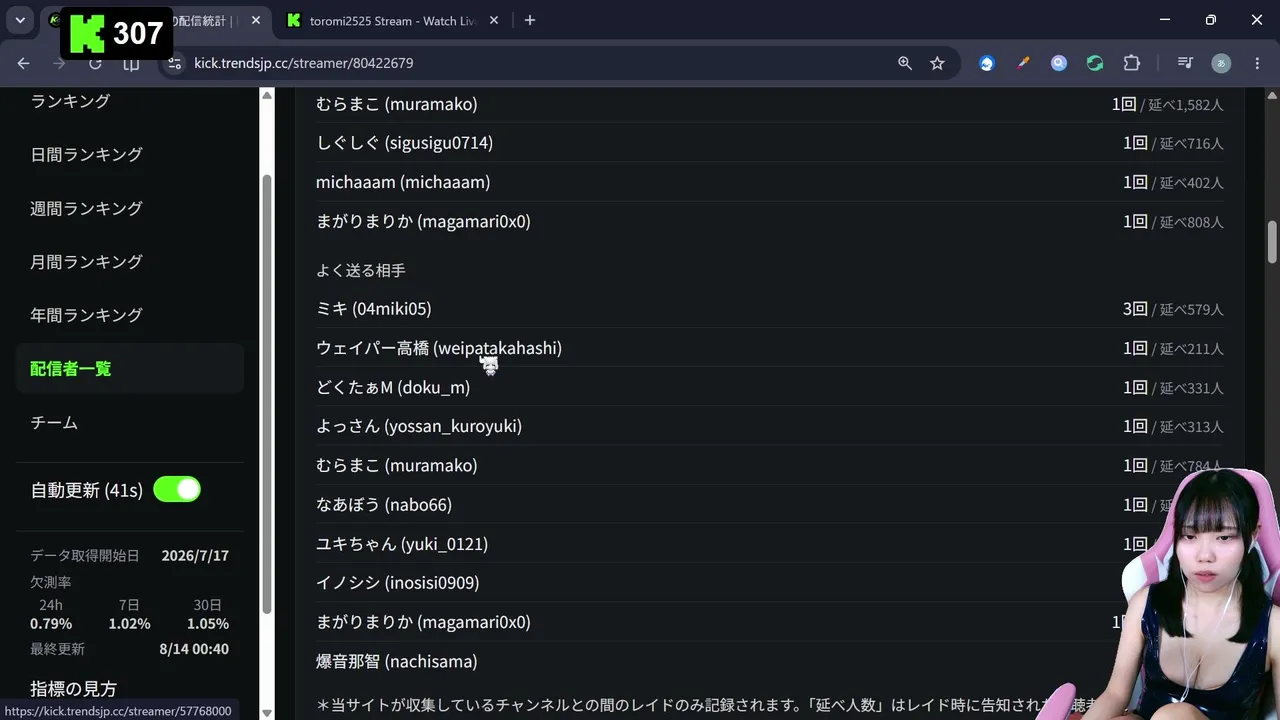Open よっさん (yossan_kuroyuki) link
This screenshot has height=720, width=1280.
coord(419,426)
